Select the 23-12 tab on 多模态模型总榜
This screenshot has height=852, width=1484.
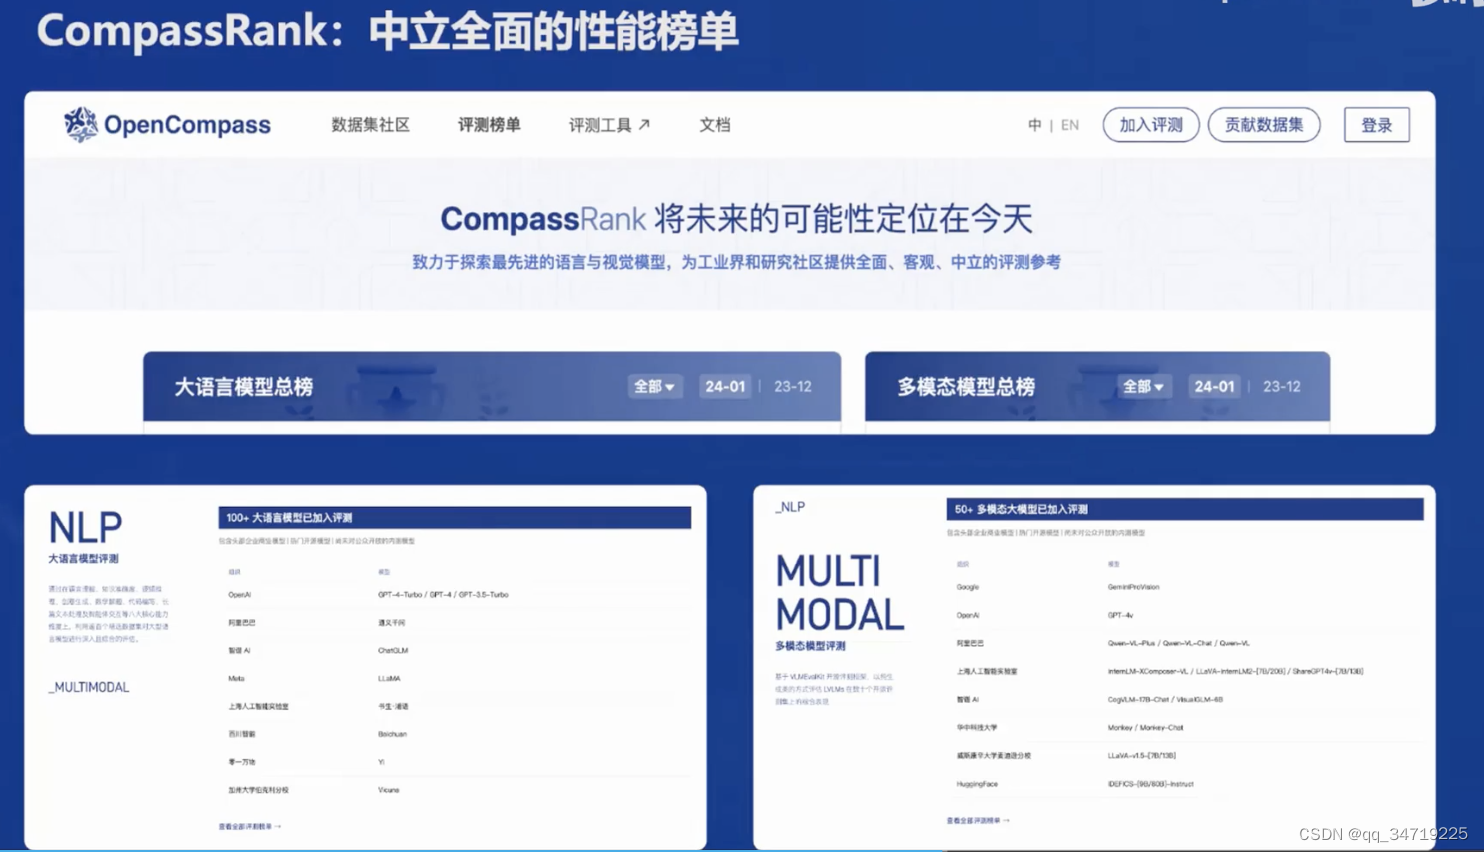(x=1282, y=386)
